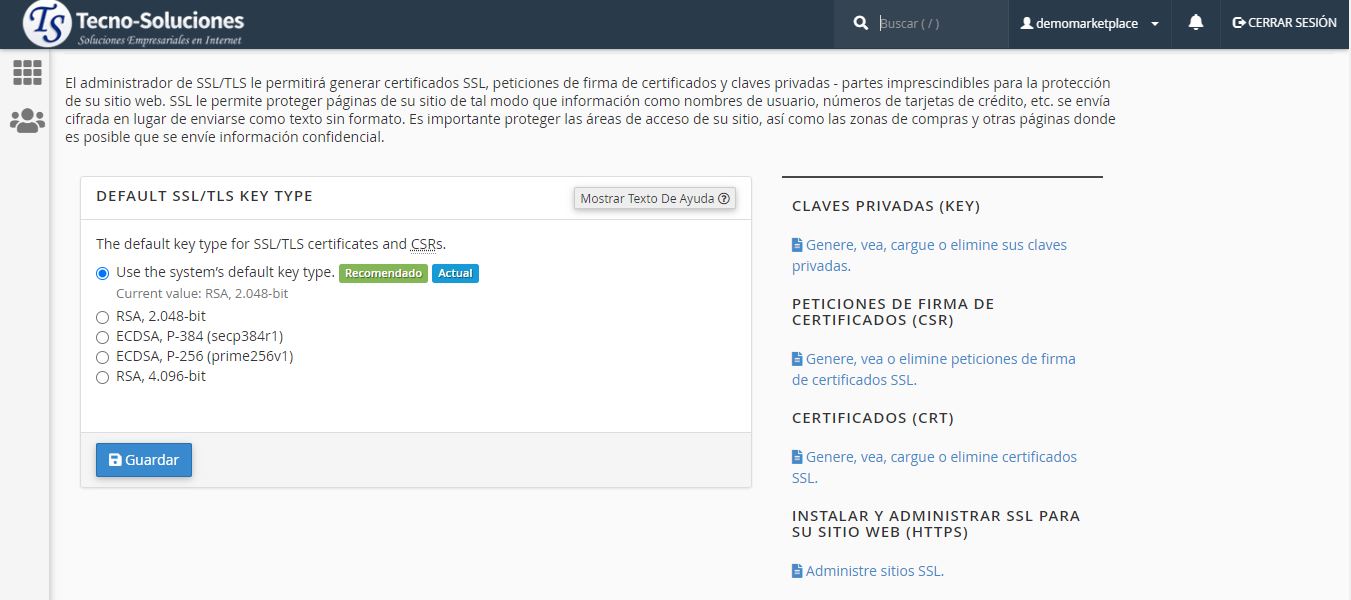Open the applications grid icon in sidebar
Image resolution: width=1351 pixels, height=600 pixels.
(x=27, y=72)
